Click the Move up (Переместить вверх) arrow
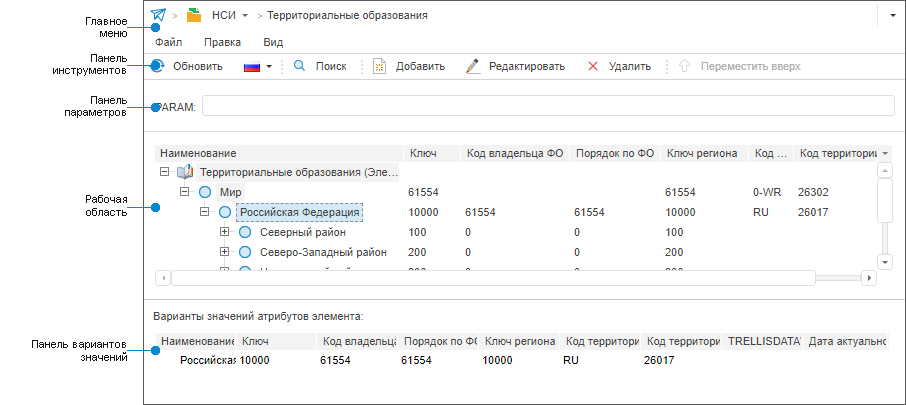906x405 pixels. click(x=685, y=66)
